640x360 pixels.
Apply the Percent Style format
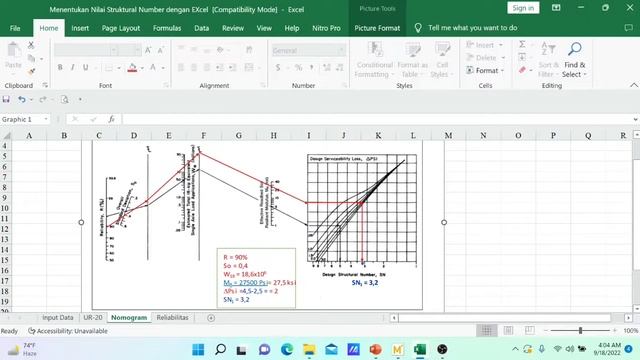(298, 67)
